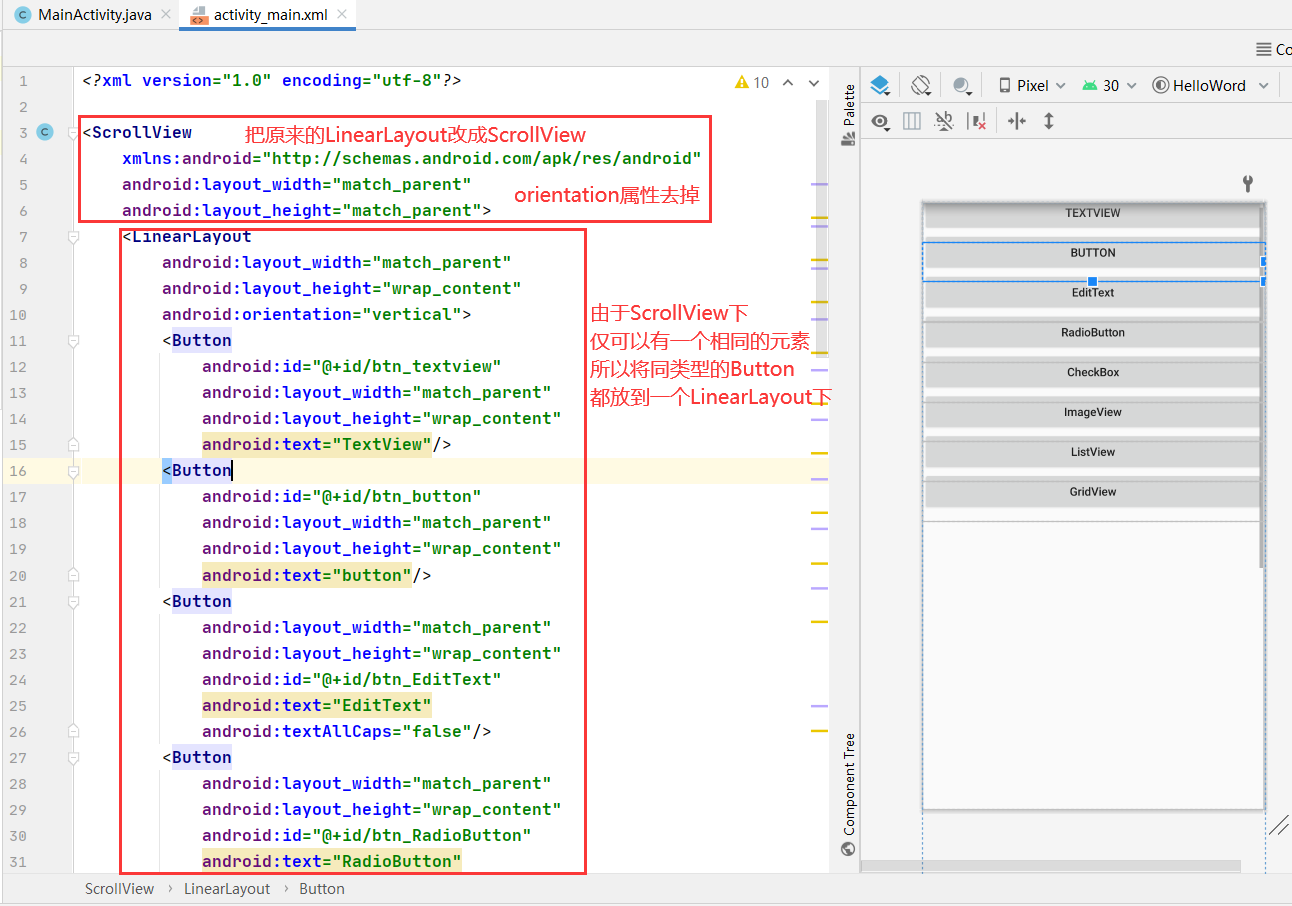This screenshot has width=1292, height=906.
Task: Click the '<ScrollView' tag on line 3
Action: tap(137, 132)
